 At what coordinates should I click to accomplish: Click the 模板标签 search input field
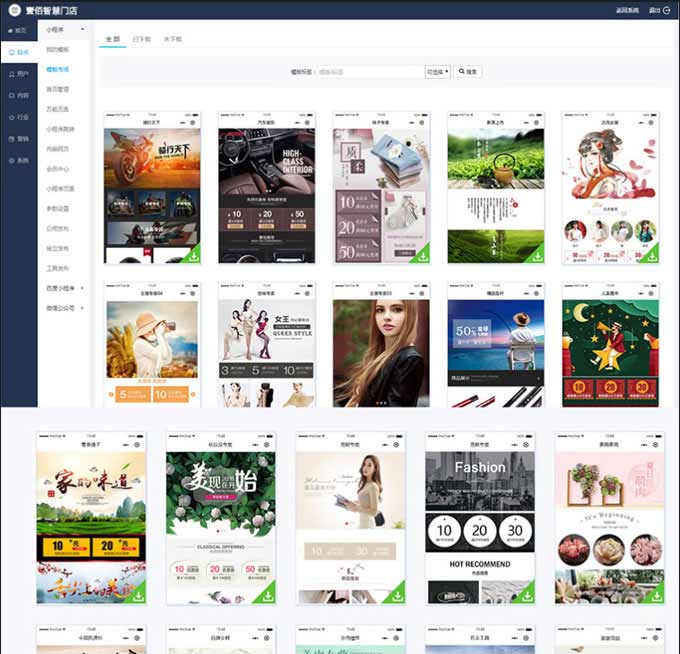pos(368,72)
